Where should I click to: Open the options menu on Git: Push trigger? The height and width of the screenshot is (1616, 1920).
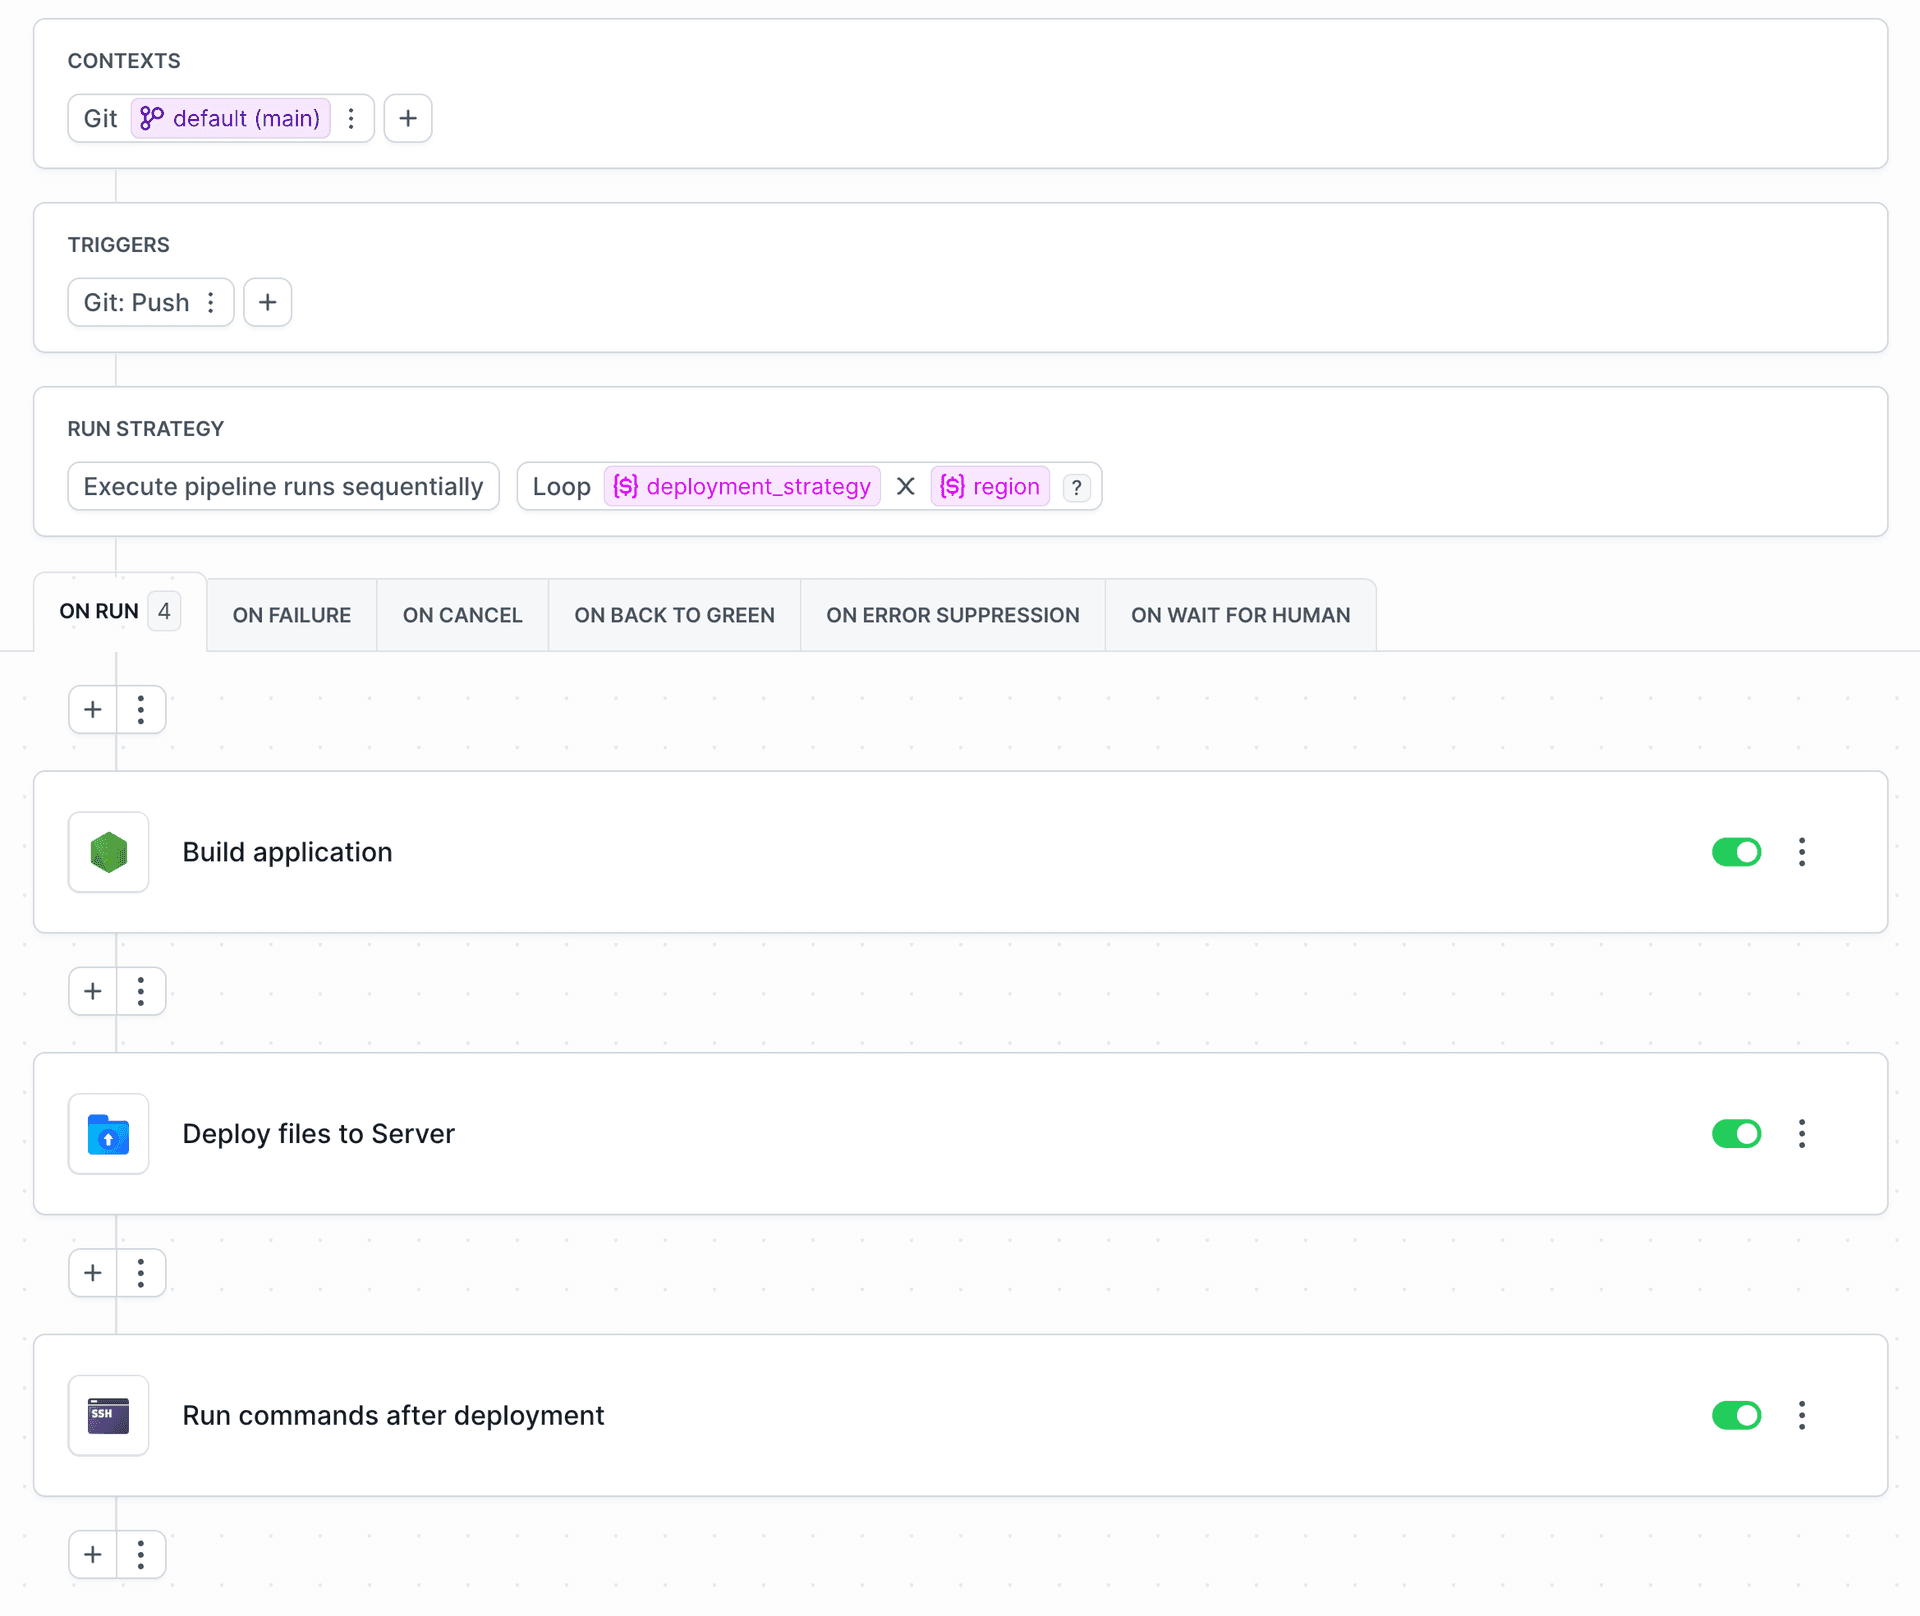coord(211,302)
